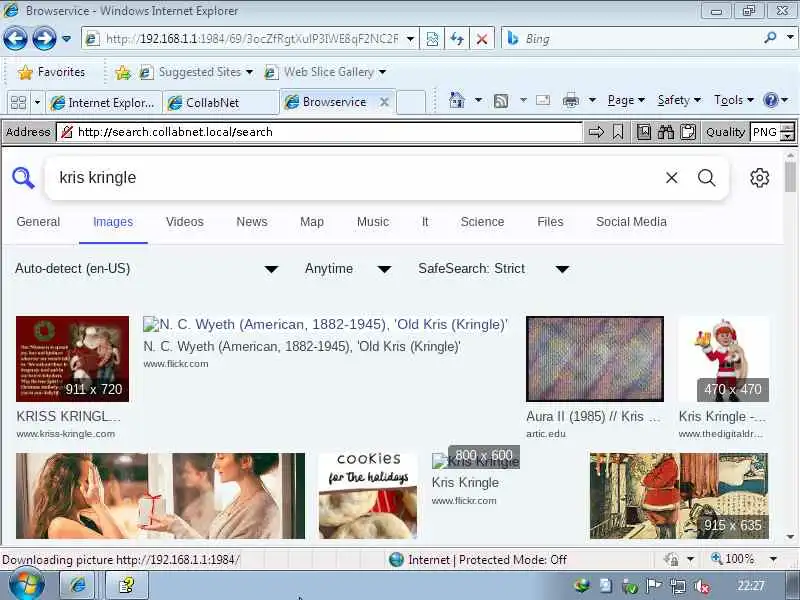This screenshot has width=800, height=600.
Task: Open the Favorites button
Action: coord(52,72)
